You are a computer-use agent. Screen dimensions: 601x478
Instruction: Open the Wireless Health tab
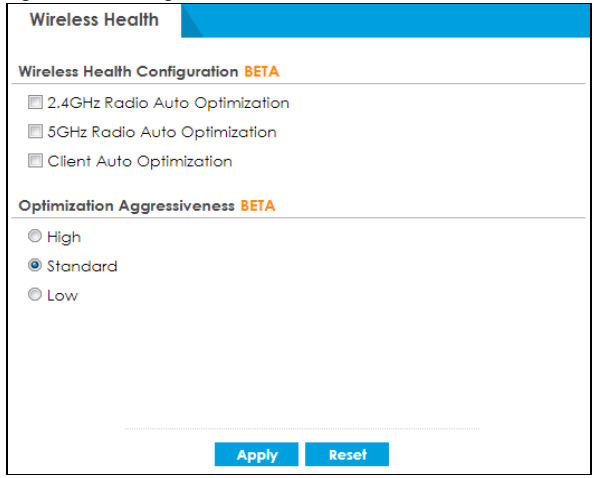click(92, 20)
